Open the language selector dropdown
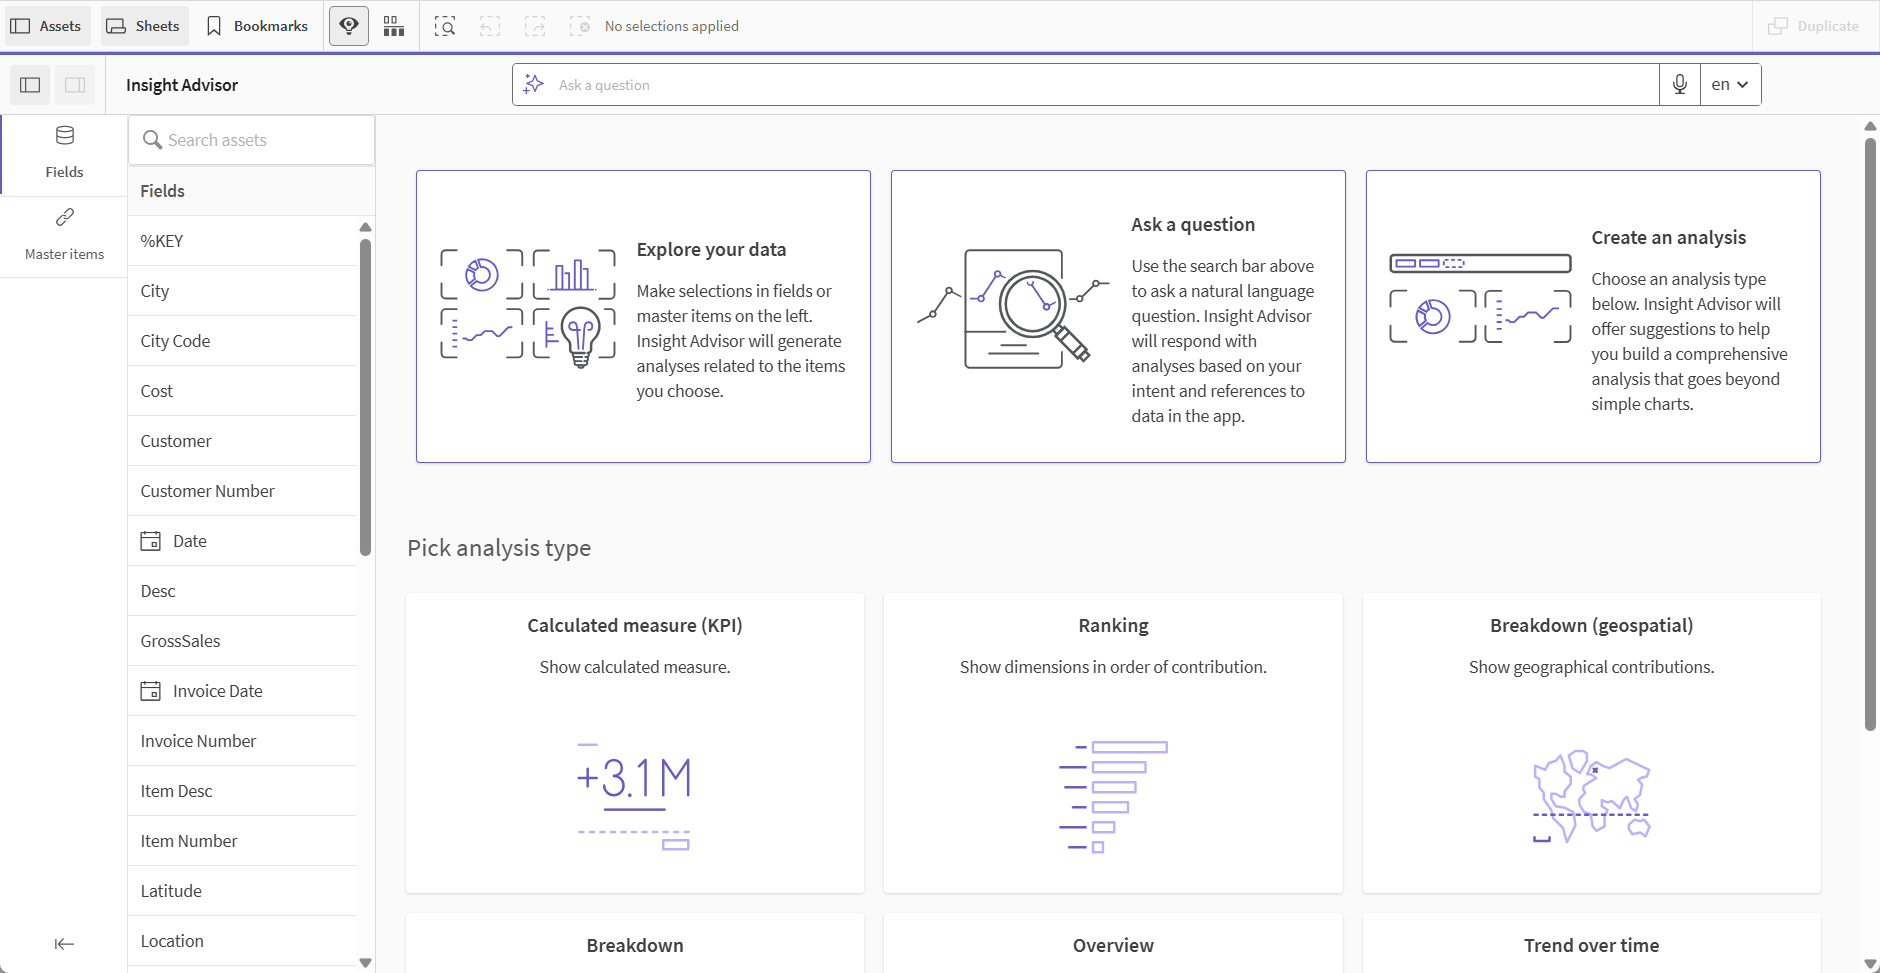This screenshot has height=973, width=1880. 1729,84
